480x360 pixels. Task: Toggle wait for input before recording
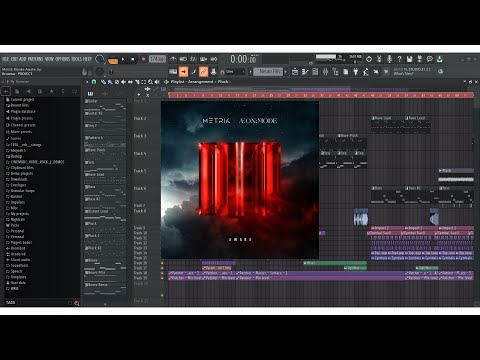[x=183, y=59]
